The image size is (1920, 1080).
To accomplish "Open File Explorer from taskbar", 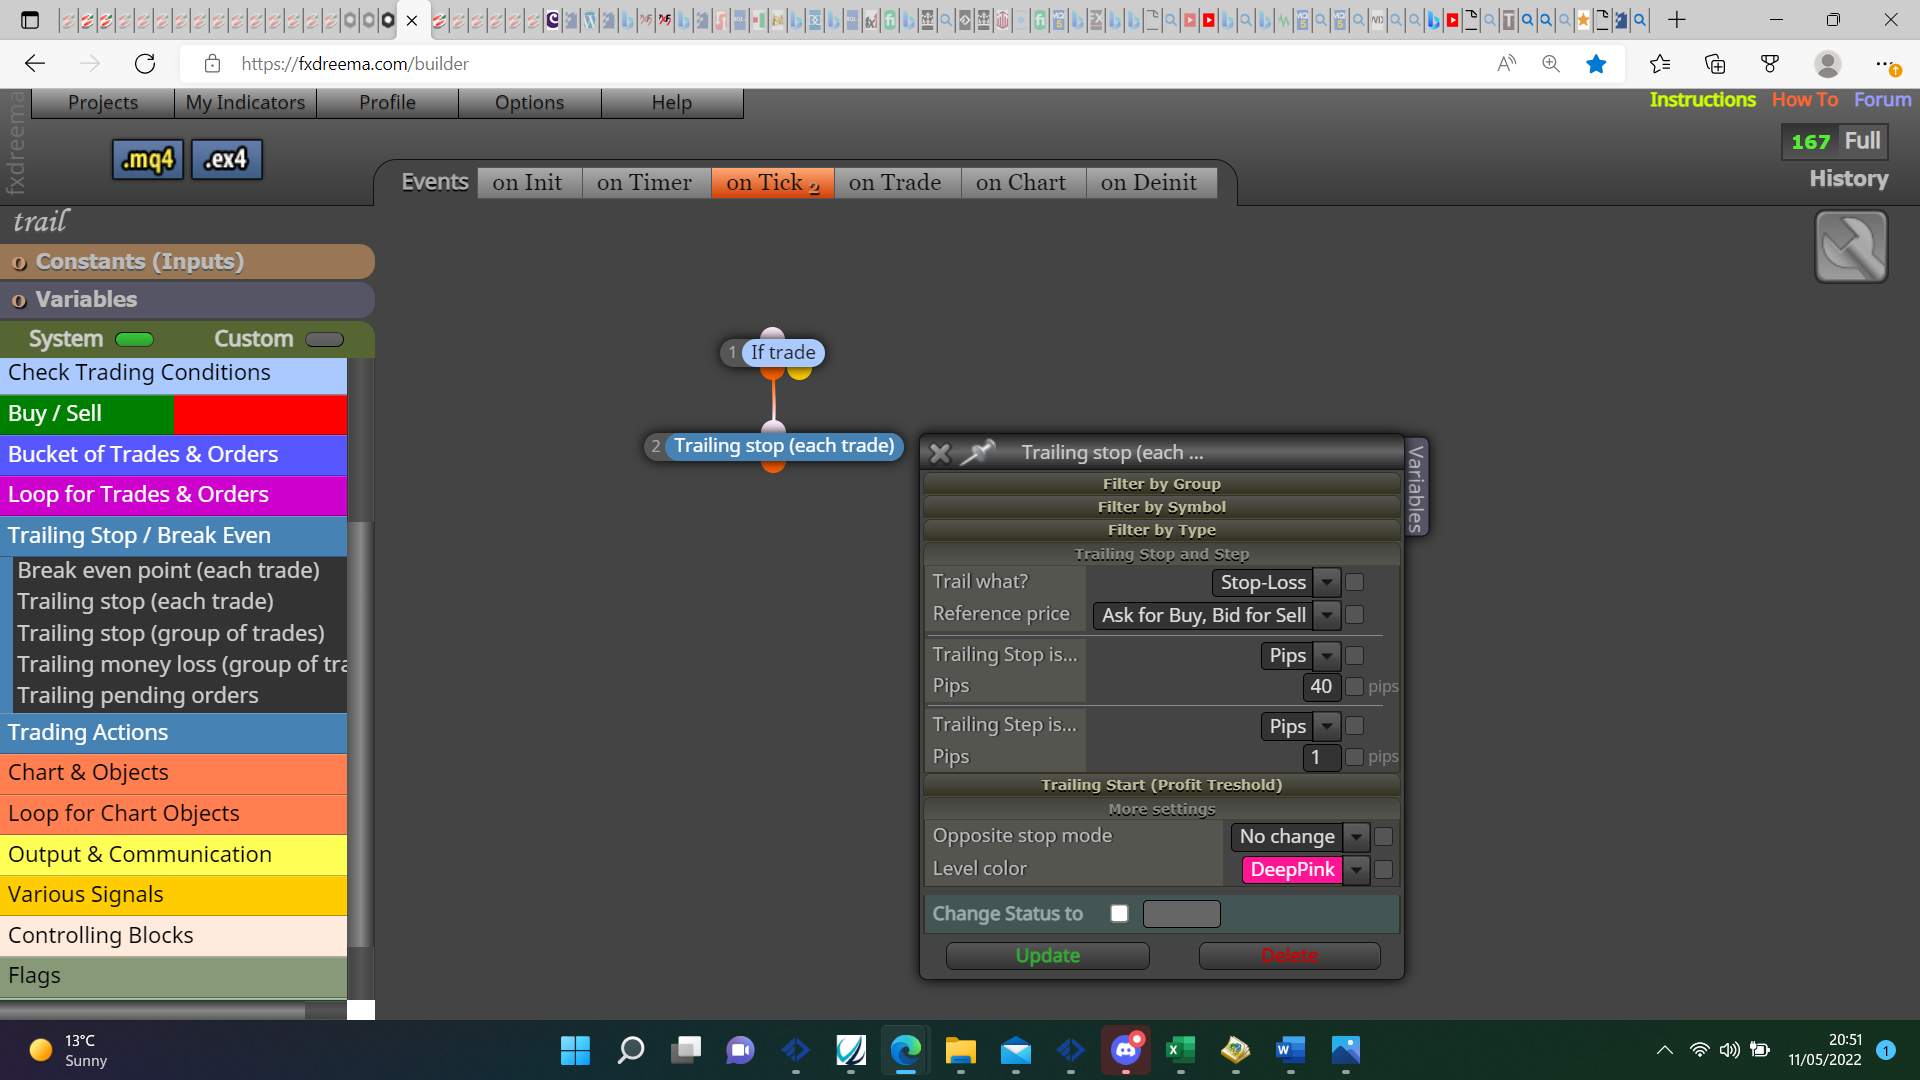I will point(960,1050).
